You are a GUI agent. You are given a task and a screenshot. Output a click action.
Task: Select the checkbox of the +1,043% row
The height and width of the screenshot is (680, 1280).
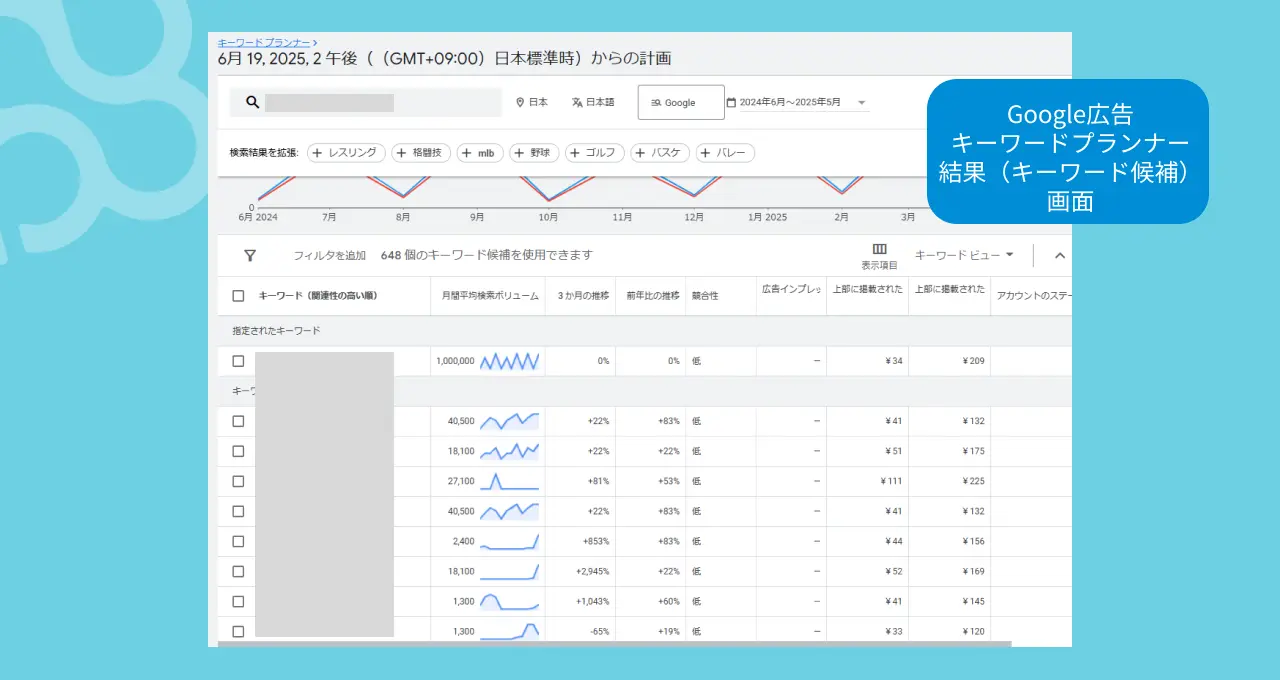coord(238,601)
